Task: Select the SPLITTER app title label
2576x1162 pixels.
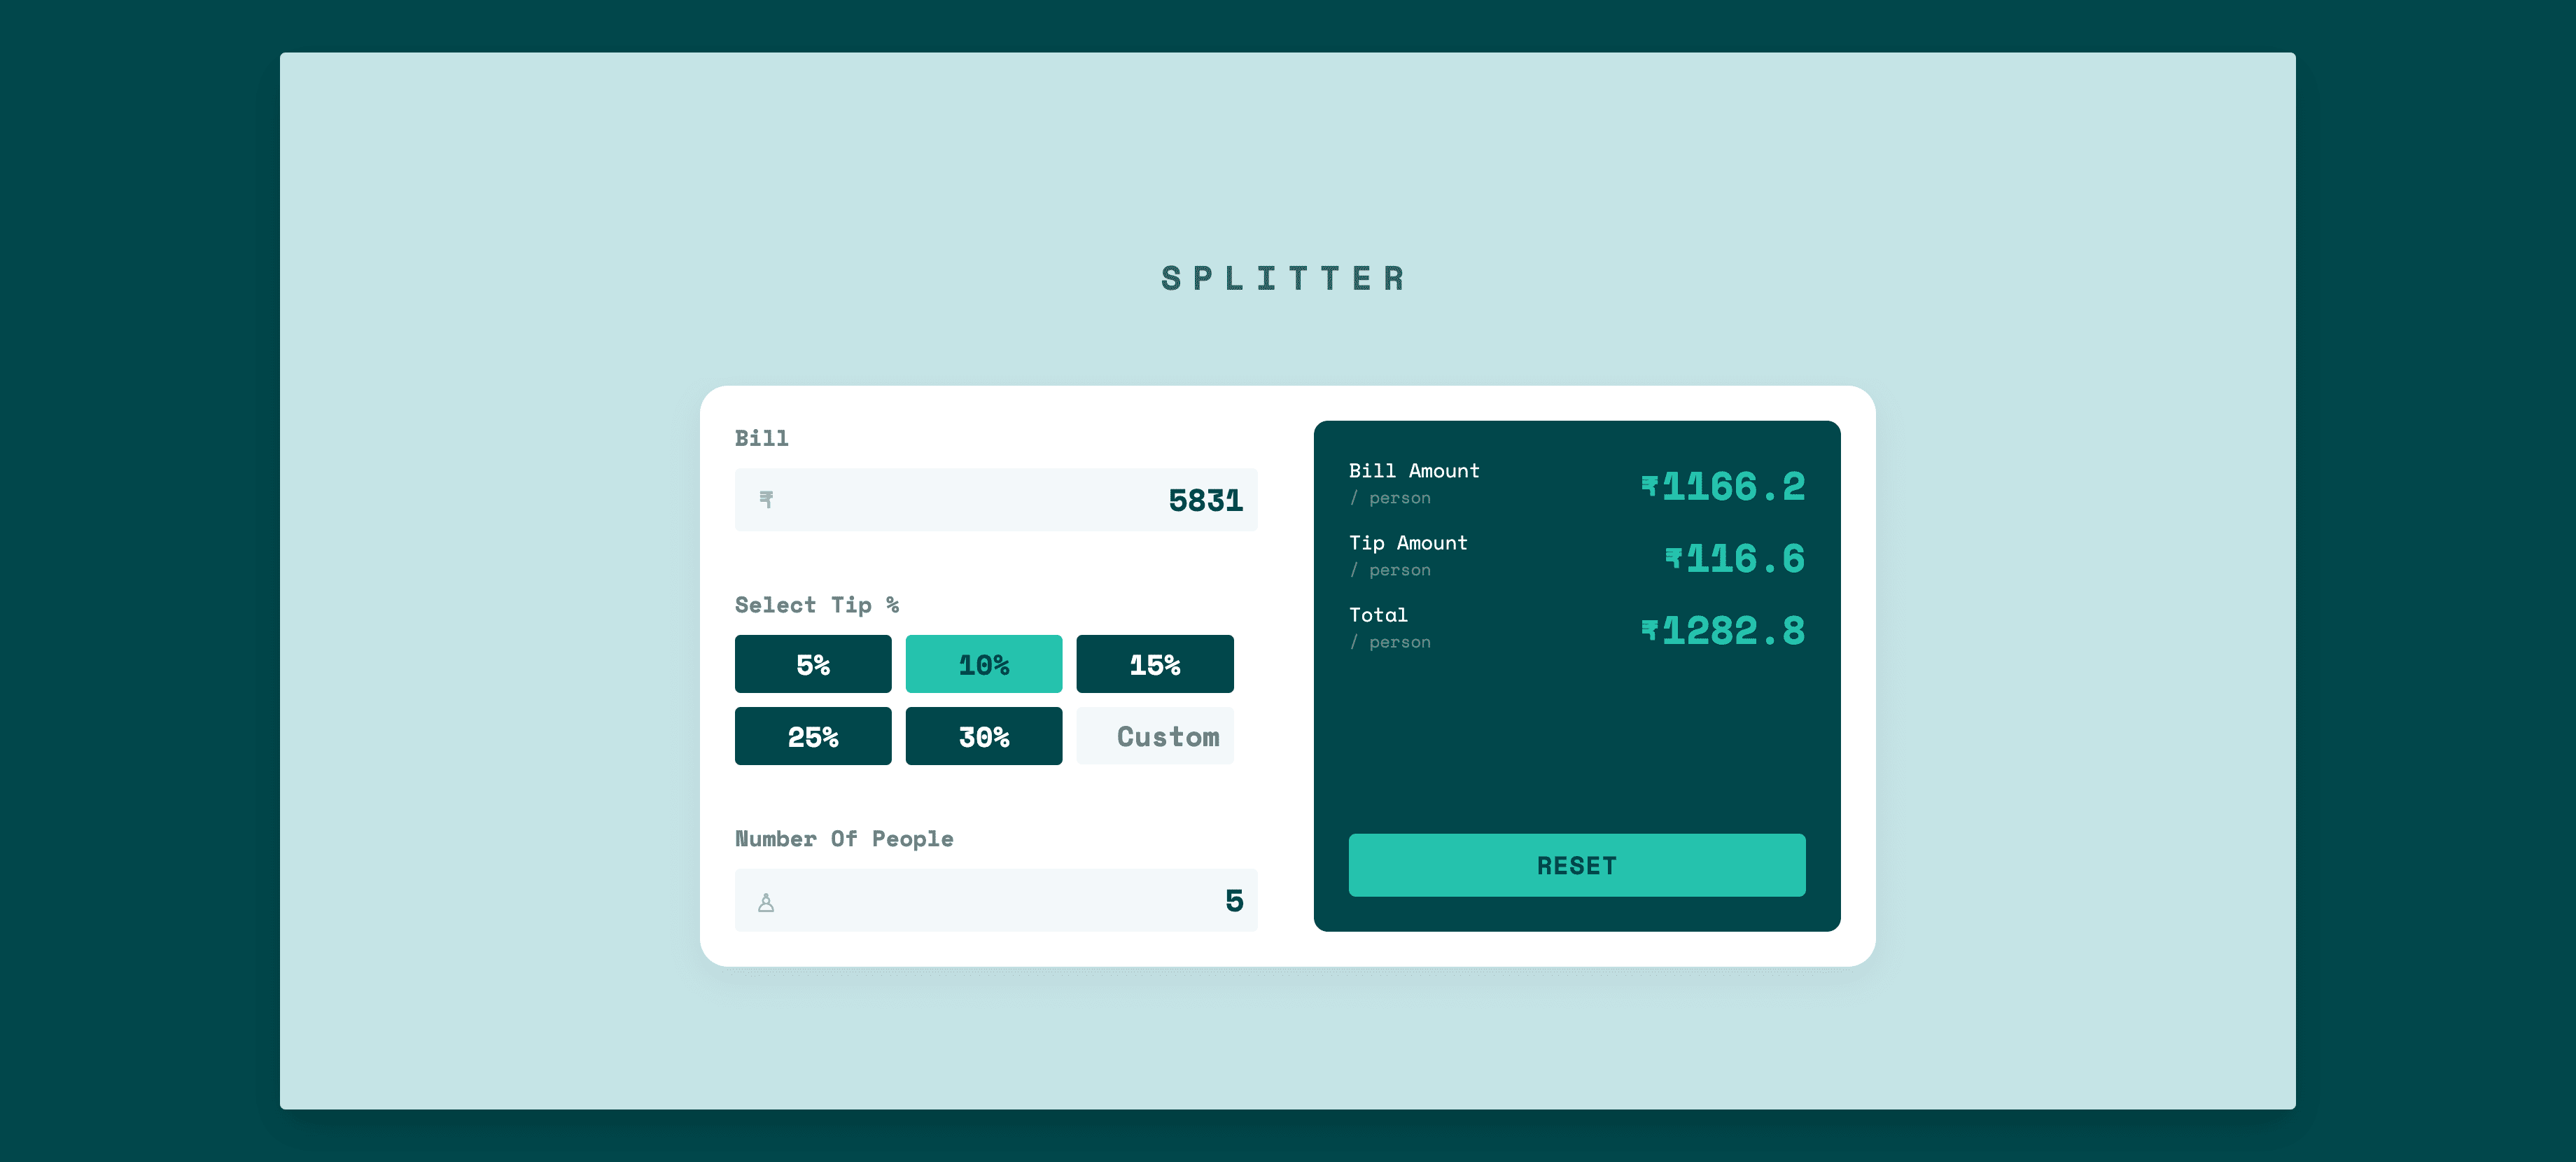Action: pyautogui.click(x=1287, y=276)
